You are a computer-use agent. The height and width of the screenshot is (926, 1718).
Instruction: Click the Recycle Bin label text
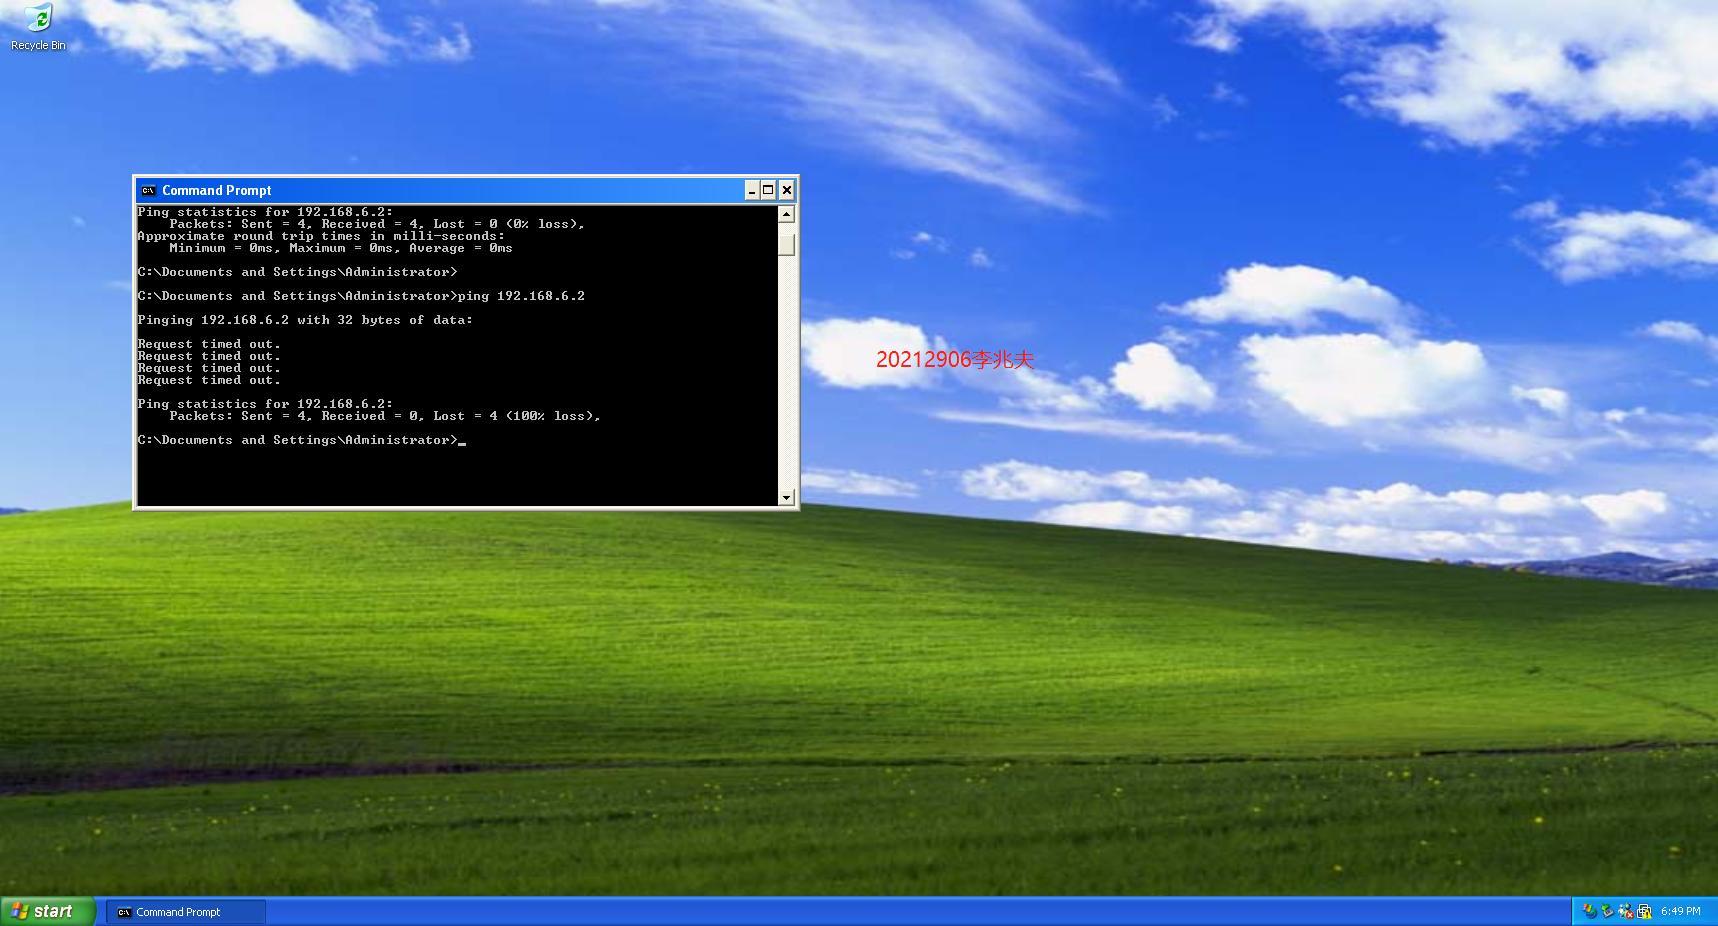pos(38,45)
